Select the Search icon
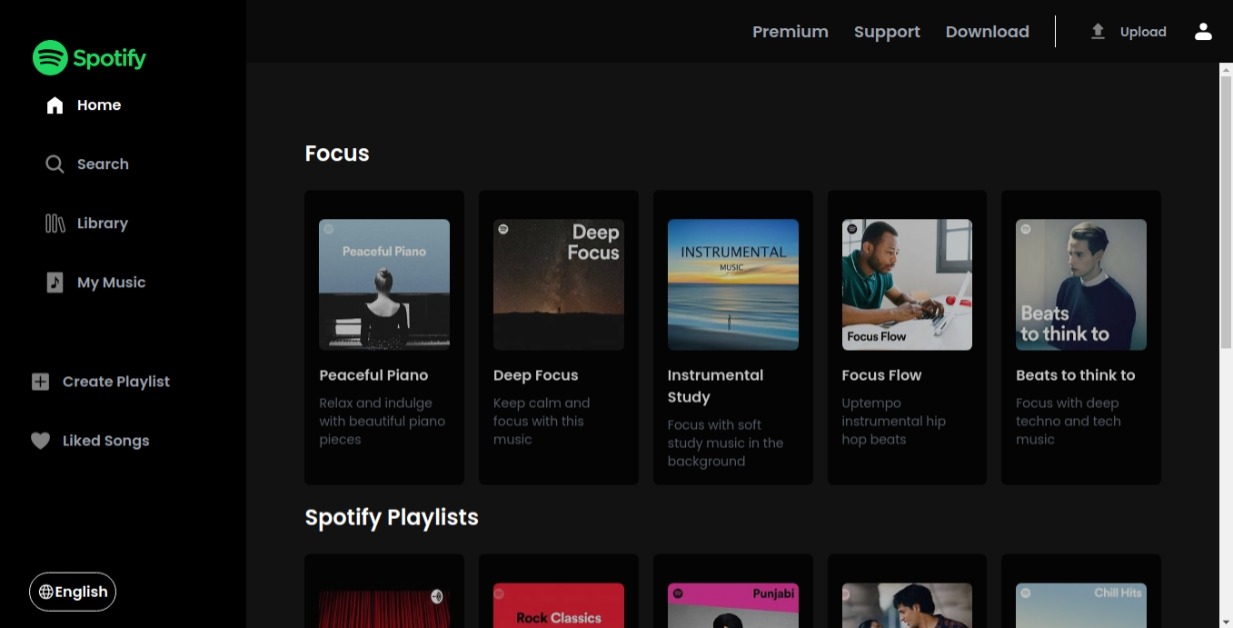 click(55, 163)
